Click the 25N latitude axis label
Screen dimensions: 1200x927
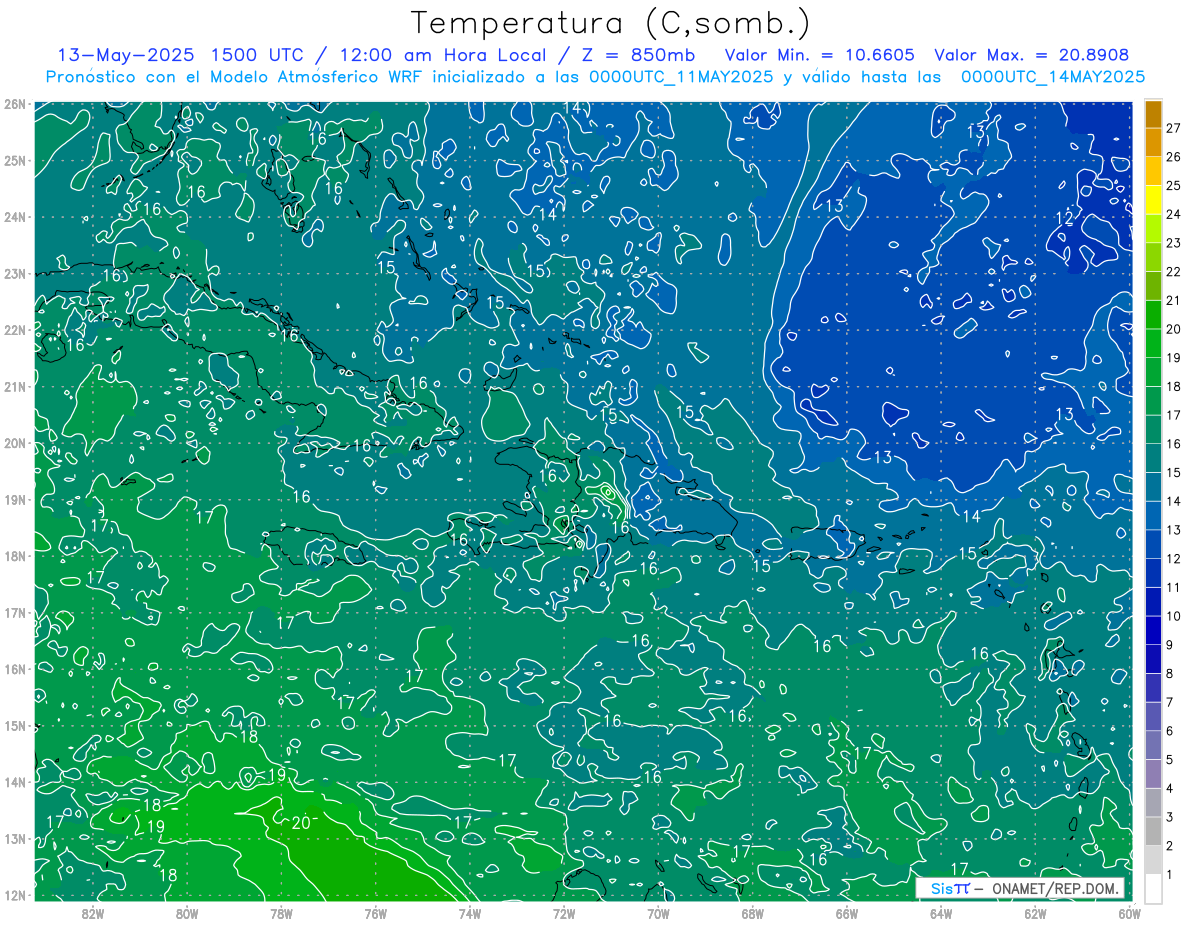pos(14,160)
